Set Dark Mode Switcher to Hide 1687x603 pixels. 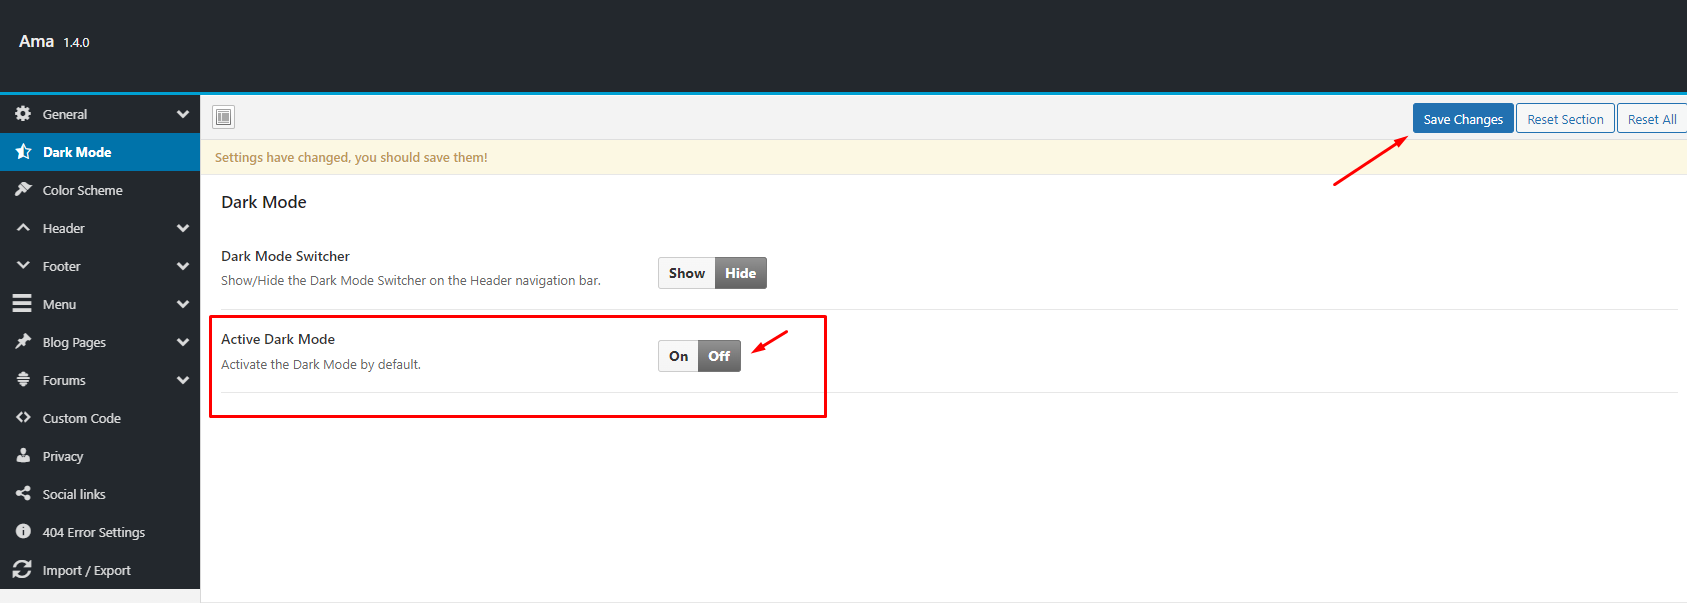(741, 273)
